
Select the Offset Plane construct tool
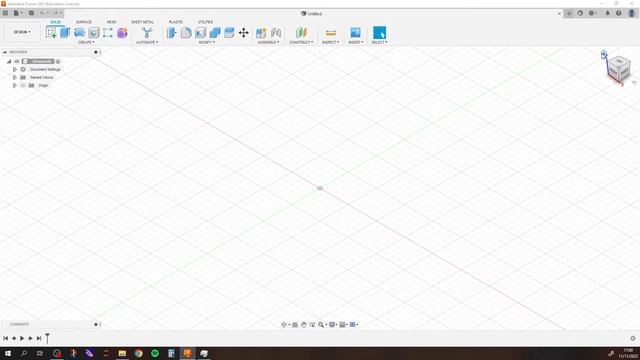(x=301, y=33)
